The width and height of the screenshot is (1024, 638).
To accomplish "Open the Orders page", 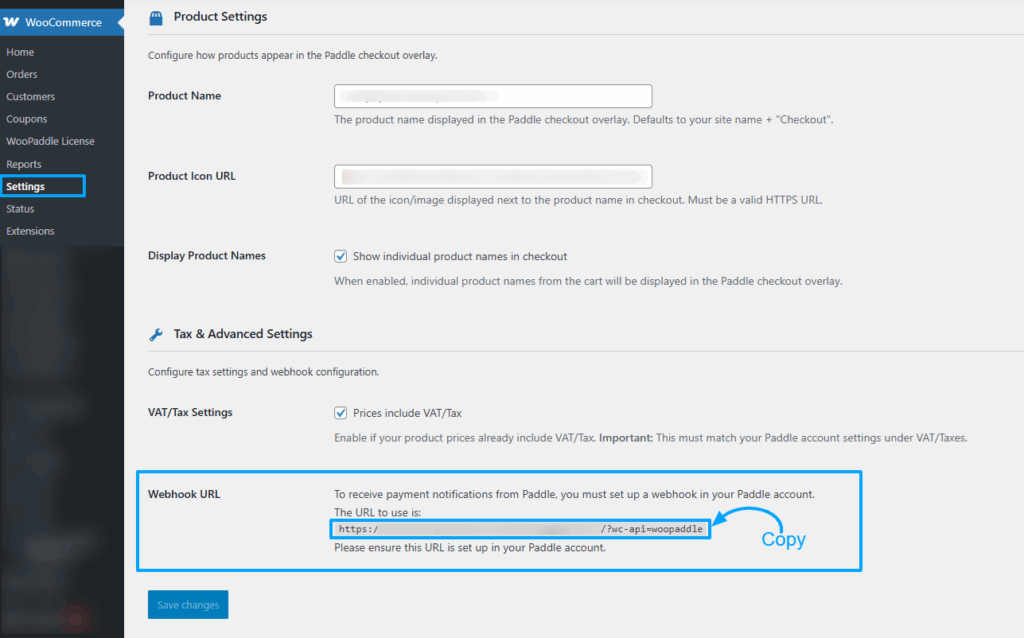I will point(22,74).
